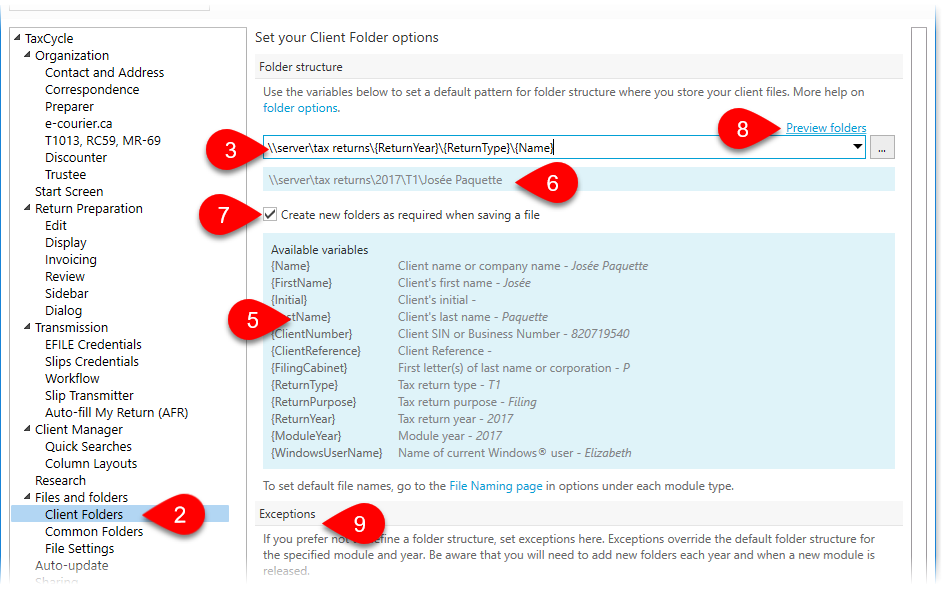The image size is (946, 589).
Task: Open Quick Searches settings
Action: (88, 447)
